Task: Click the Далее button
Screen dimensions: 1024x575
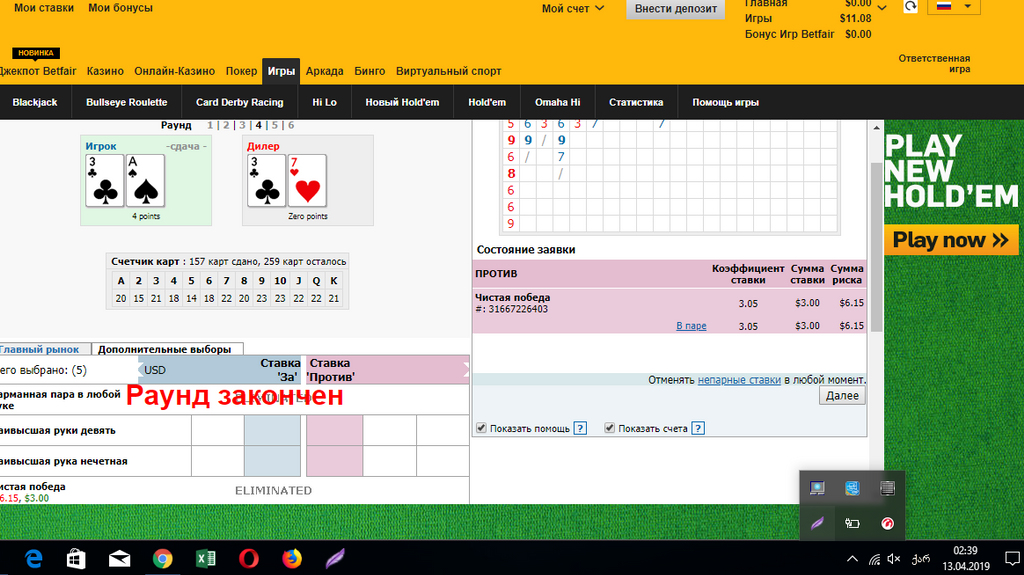Action: (x=842, y=396)
